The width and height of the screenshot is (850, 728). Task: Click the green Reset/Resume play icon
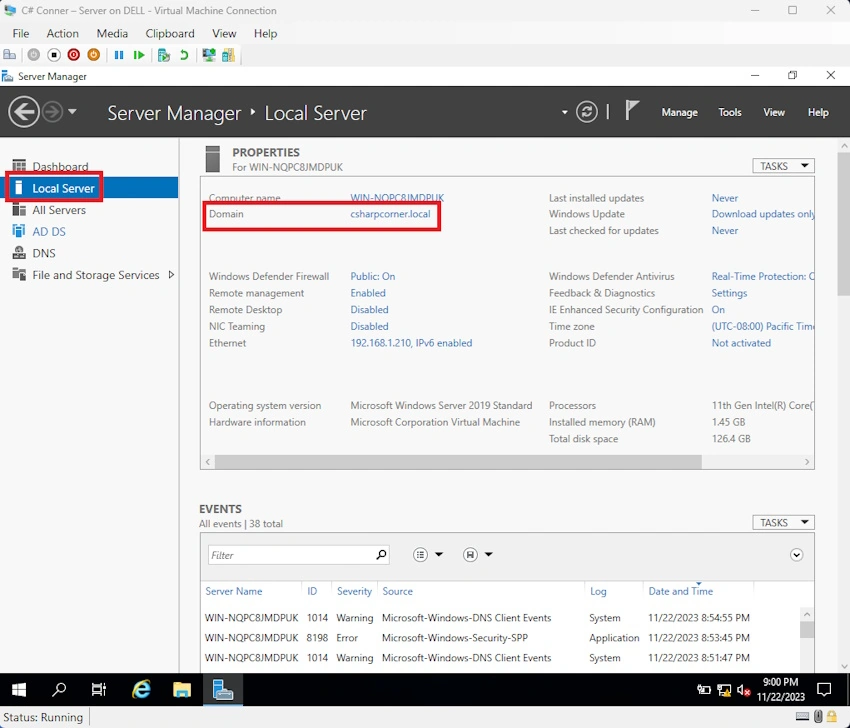(139, 55)
